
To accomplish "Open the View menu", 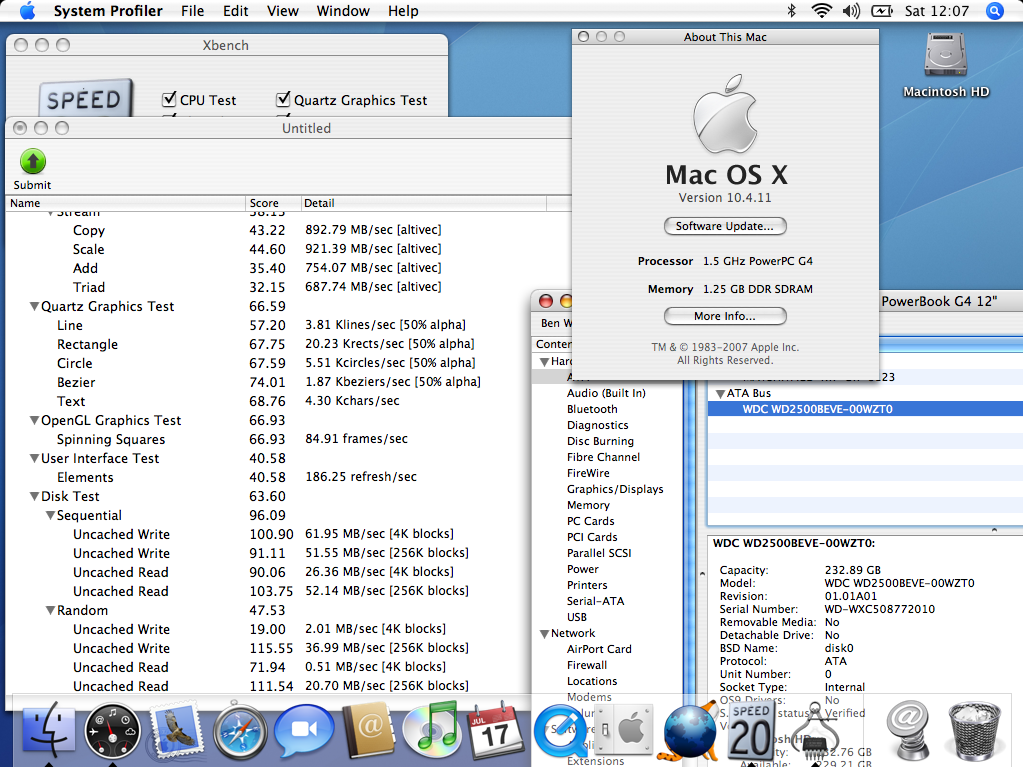I will [x=283, y=11].
